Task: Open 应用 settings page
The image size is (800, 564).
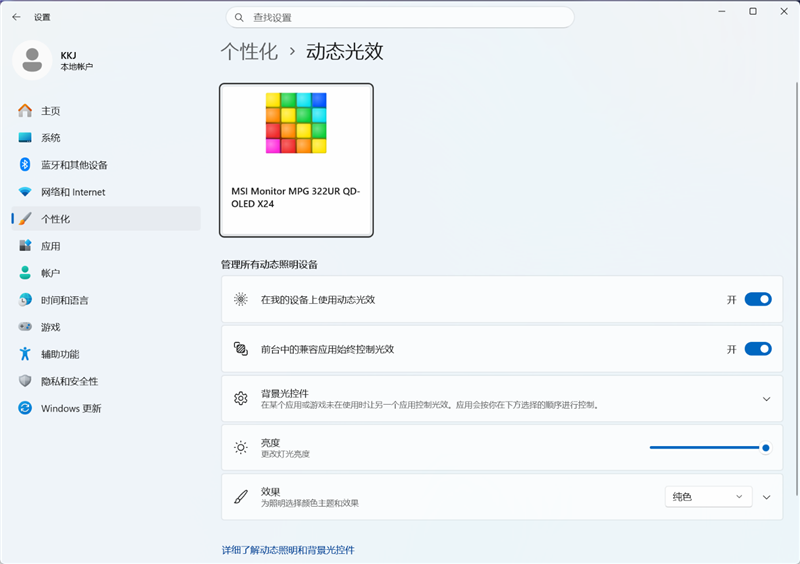Action: (x=106, y=246)
